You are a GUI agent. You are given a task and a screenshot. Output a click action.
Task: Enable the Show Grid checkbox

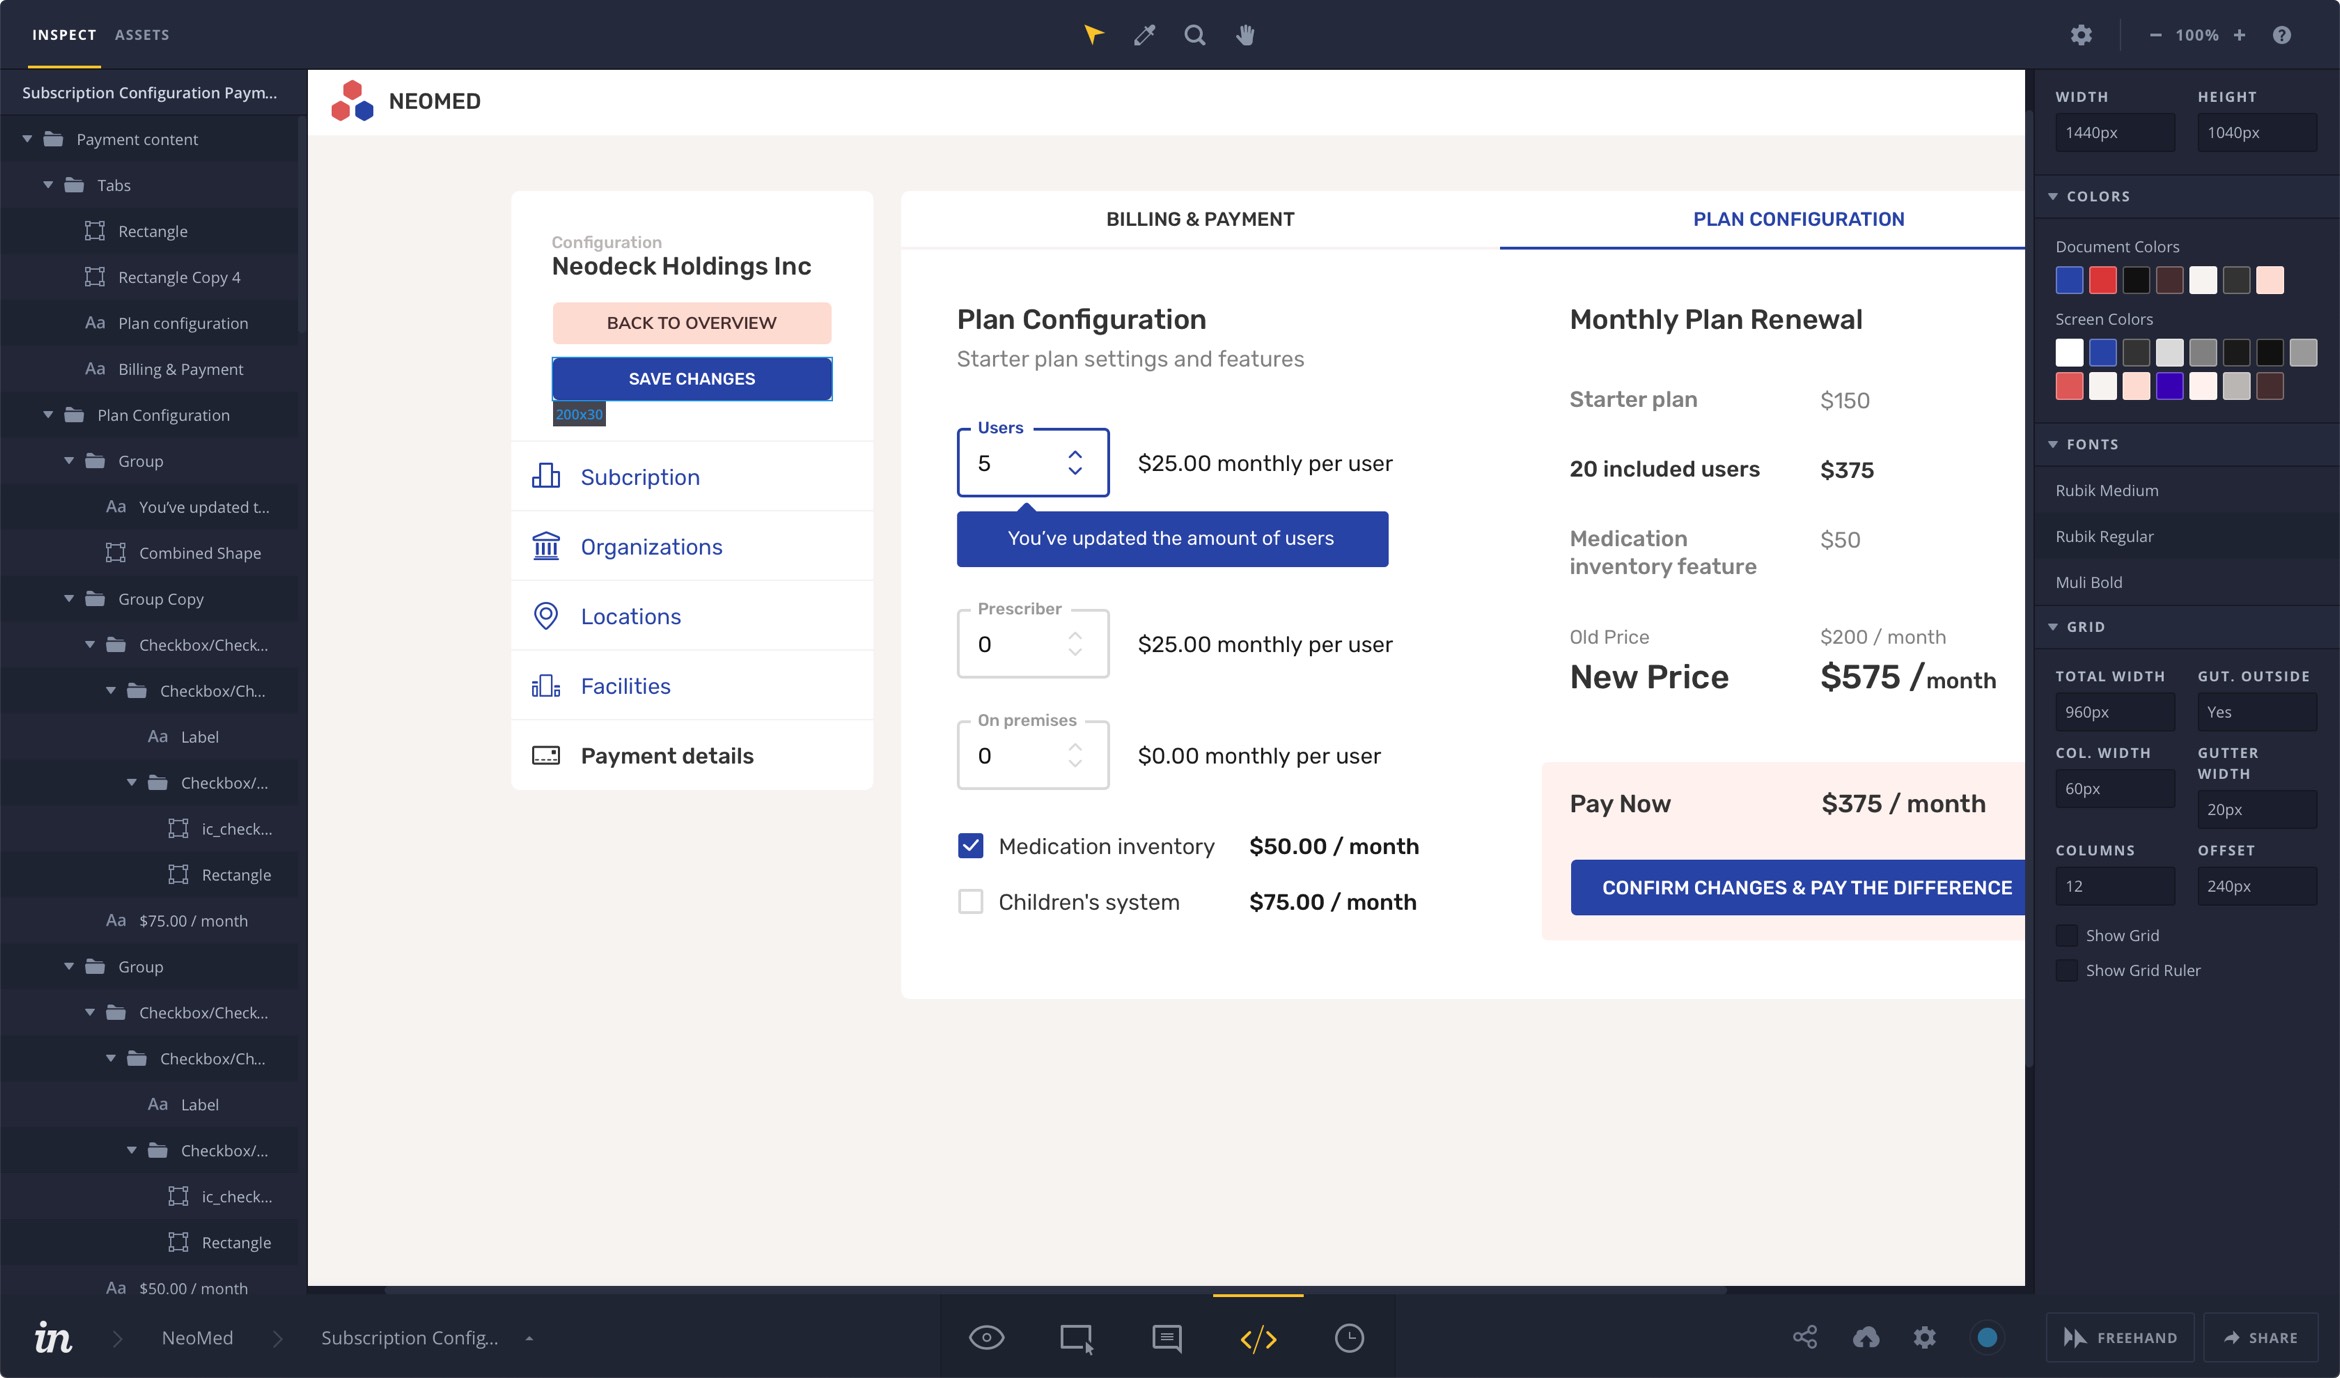pos(2066,935)
